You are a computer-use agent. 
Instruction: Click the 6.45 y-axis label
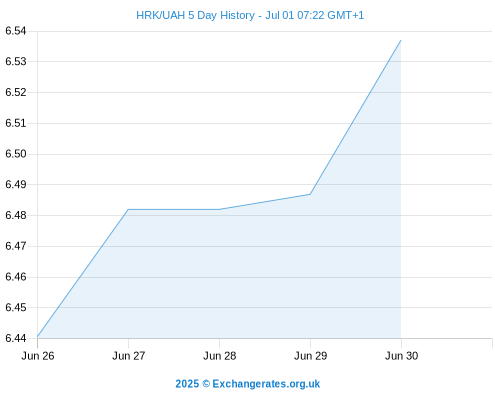(x=16, y=307)
